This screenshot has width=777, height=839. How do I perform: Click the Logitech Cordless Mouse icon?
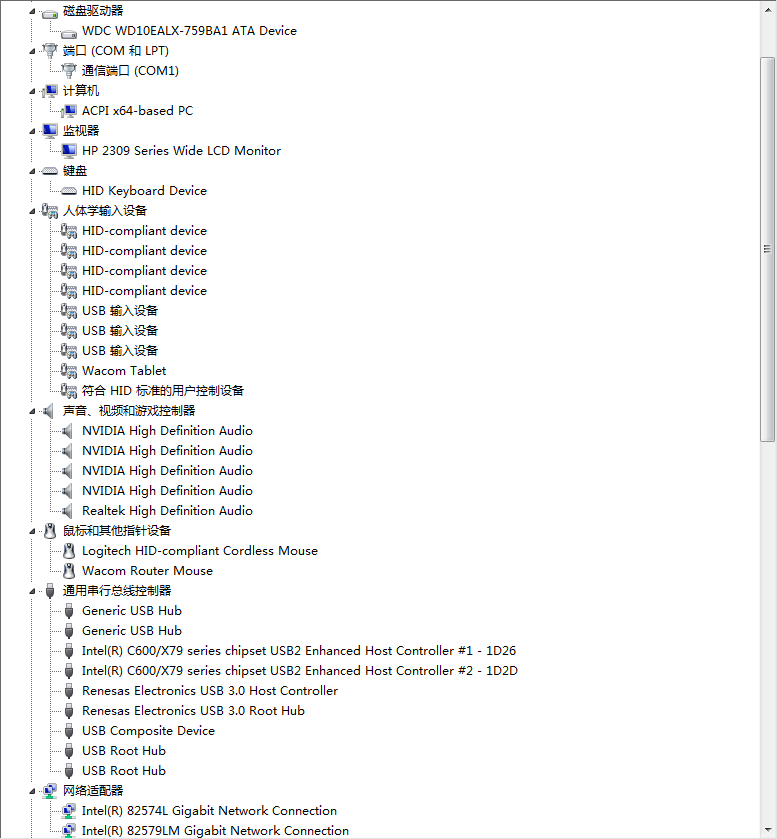coord(68,551)
